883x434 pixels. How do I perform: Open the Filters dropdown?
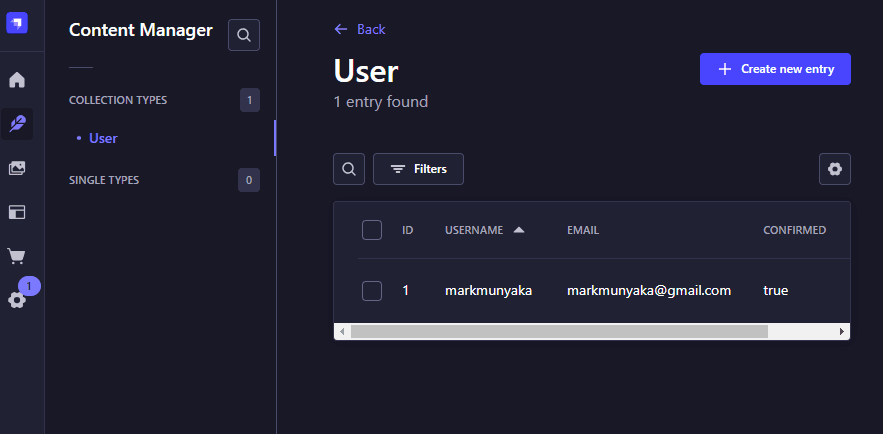[x=418, y=169]
